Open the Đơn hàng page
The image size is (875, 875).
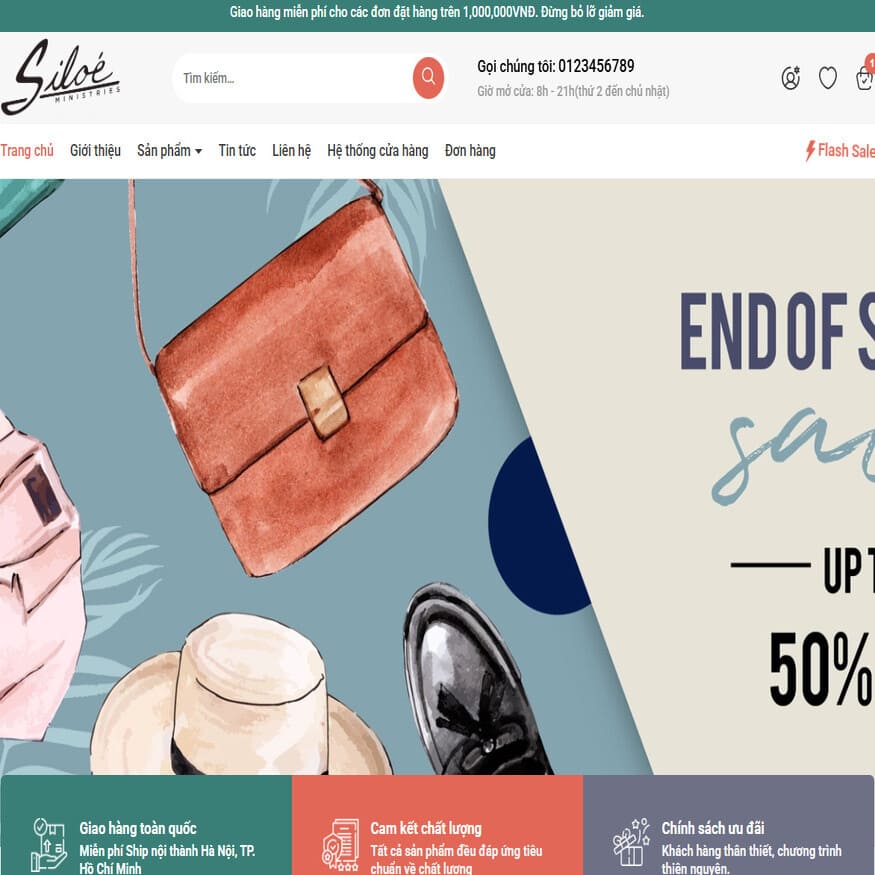(x=470, y=151)
